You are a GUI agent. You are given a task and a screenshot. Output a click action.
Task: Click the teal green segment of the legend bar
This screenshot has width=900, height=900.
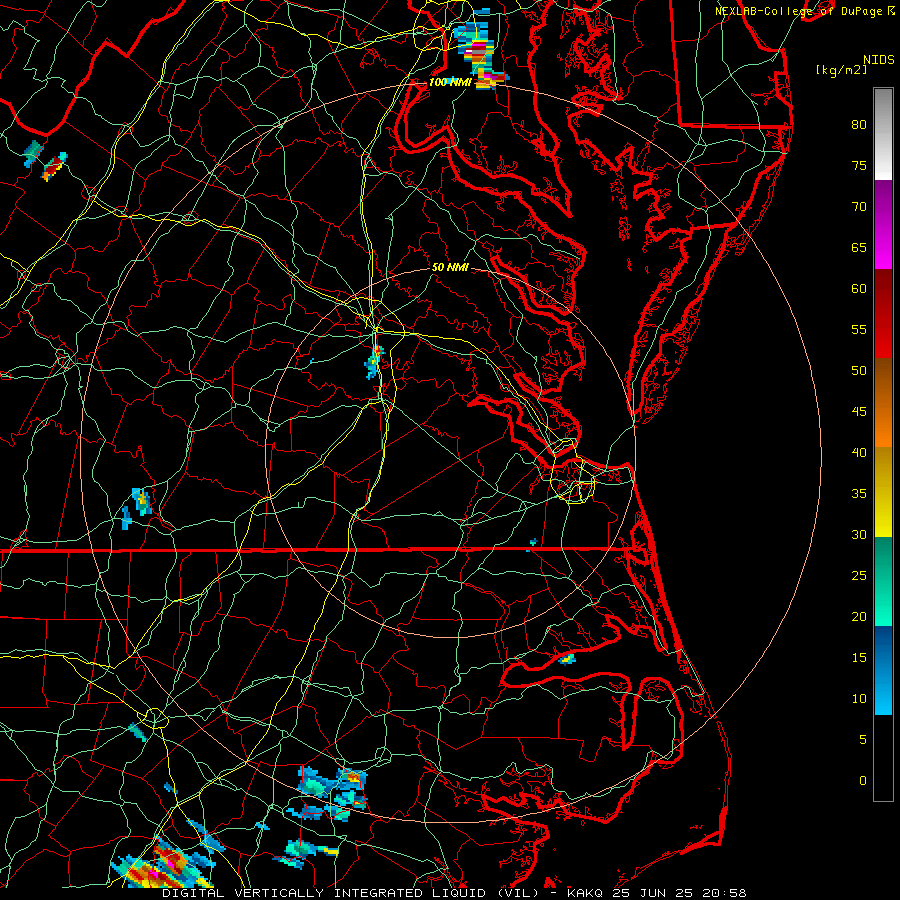click(883, 581)
